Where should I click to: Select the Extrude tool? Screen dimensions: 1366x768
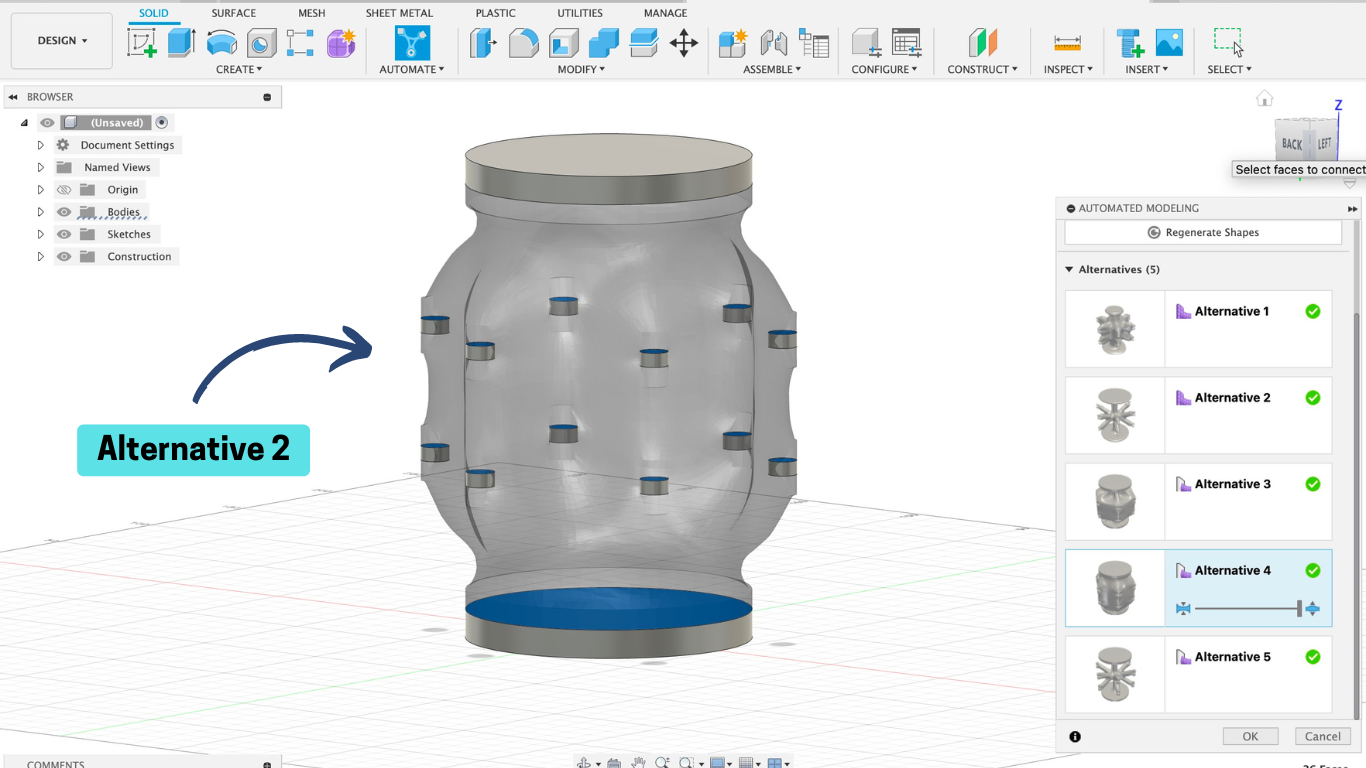tap(181, 43)
